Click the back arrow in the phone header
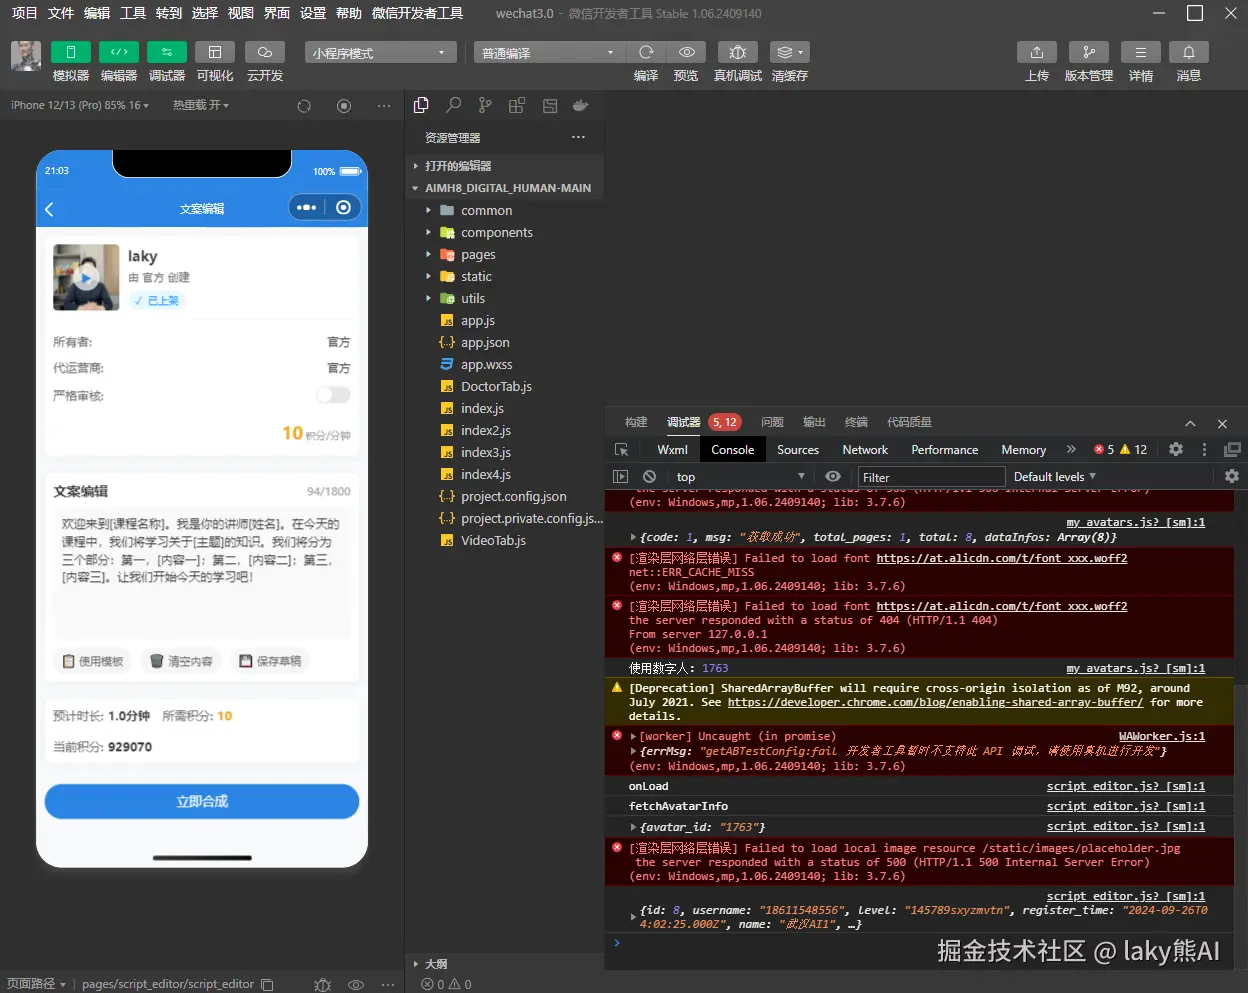The width and height of the screenshot is (1248, 993). 49,209
